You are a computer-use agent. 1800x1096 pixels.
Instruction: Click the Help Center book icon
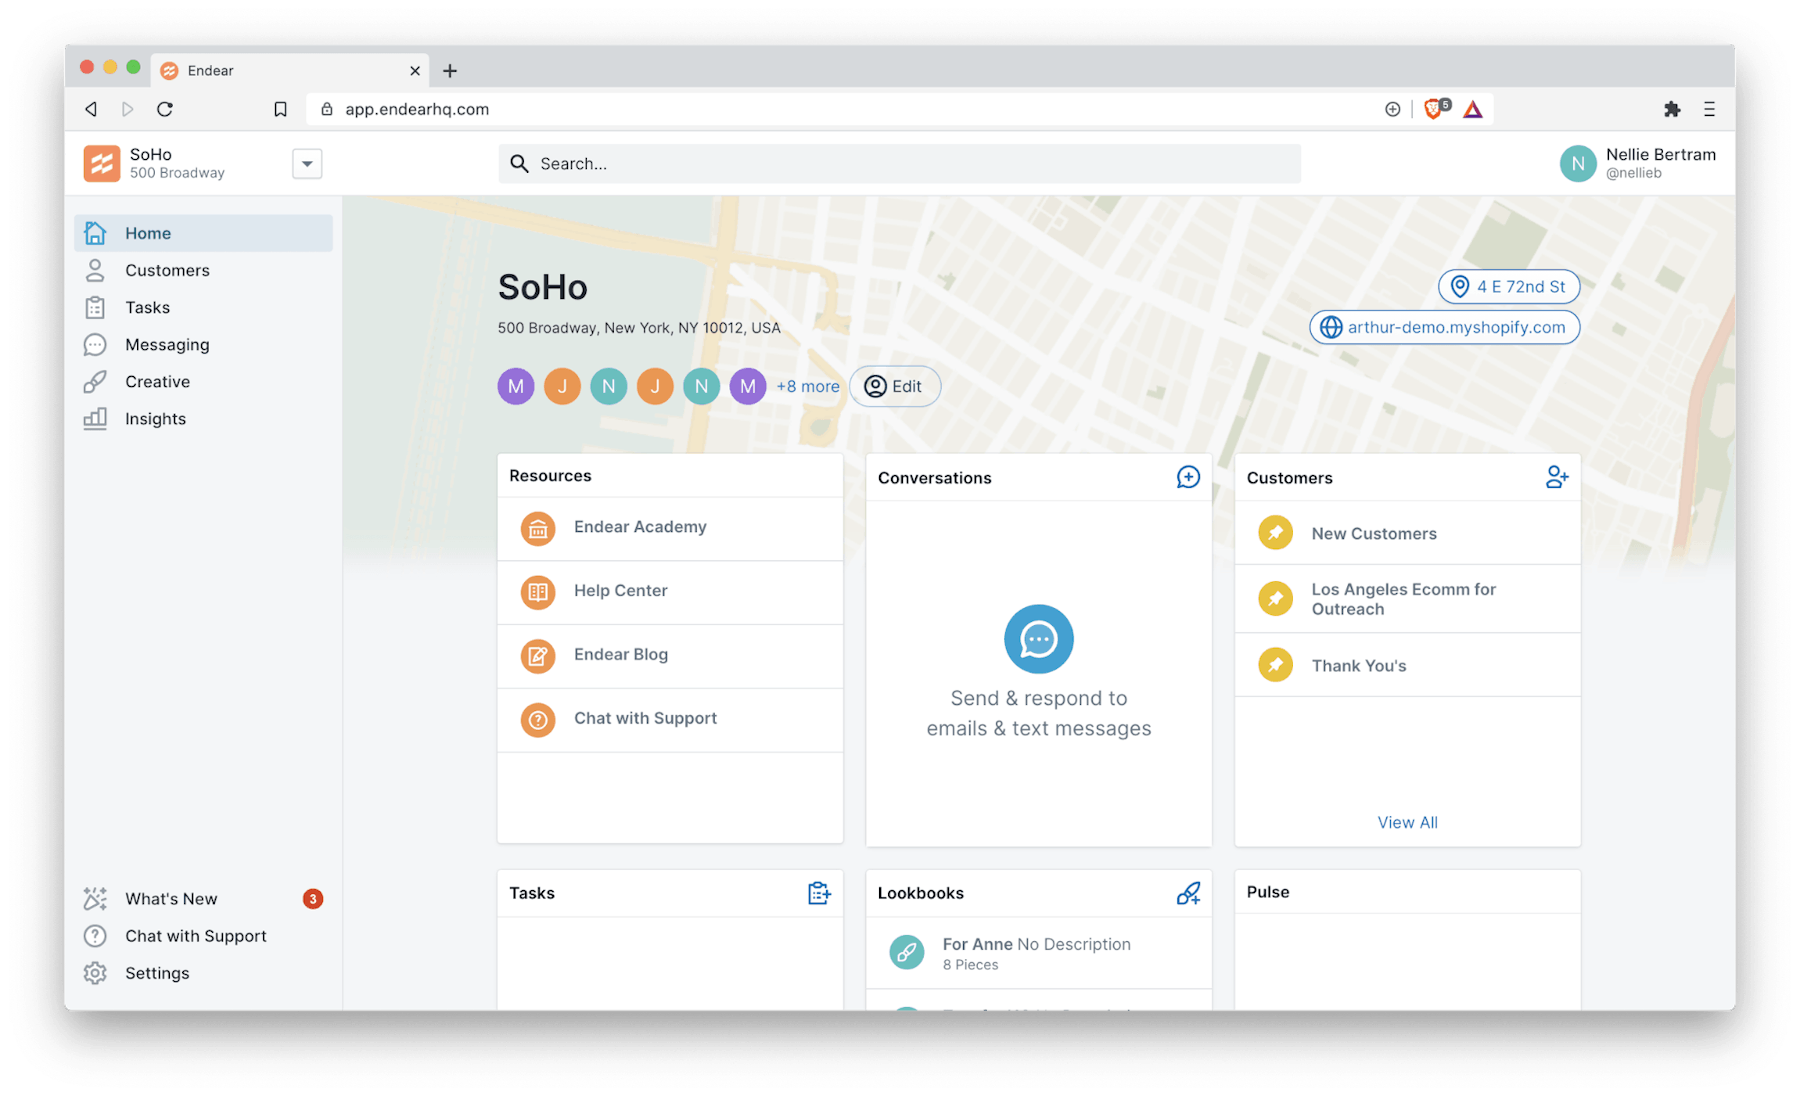(538, 592)
